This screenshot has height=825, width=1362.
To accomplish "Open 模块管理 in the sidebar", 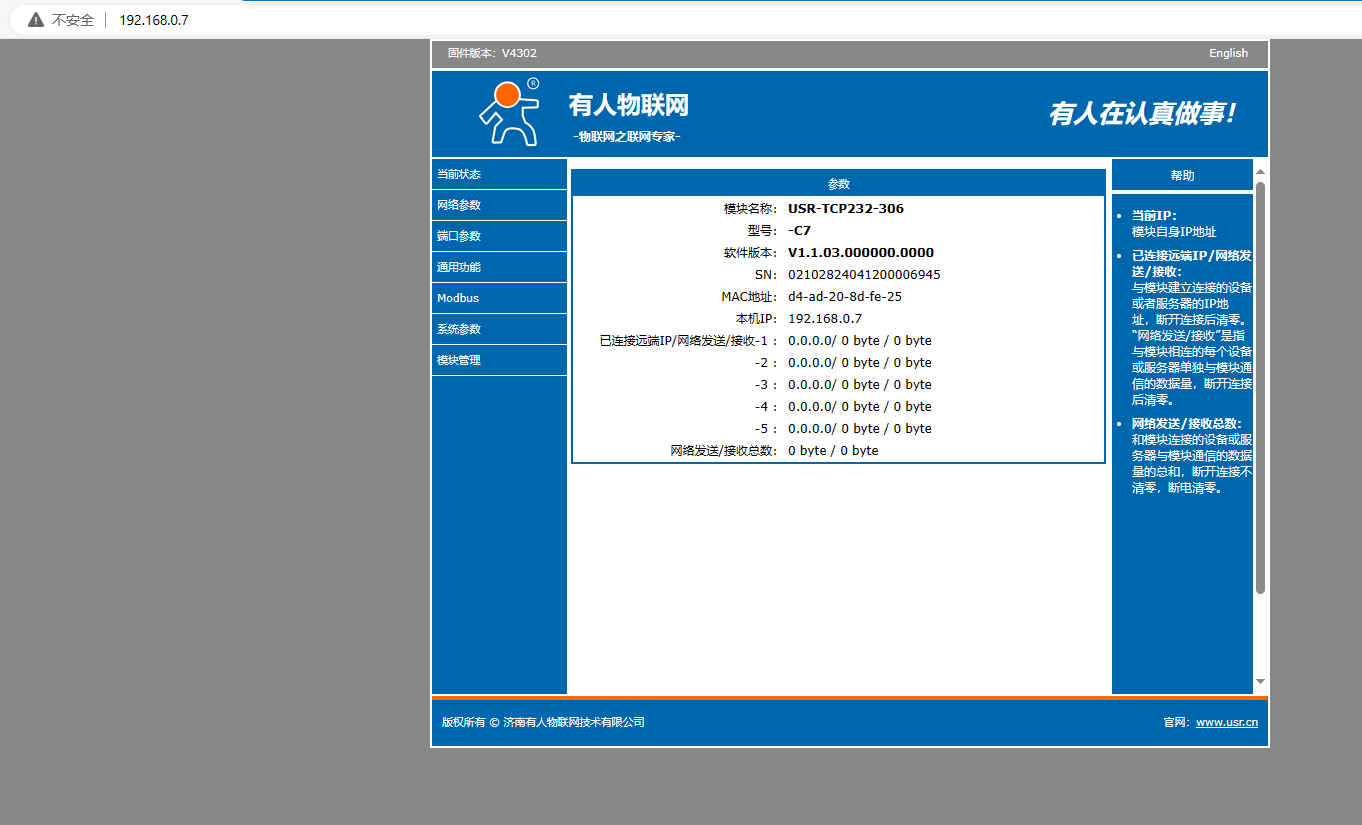I will tap(499, 360).
